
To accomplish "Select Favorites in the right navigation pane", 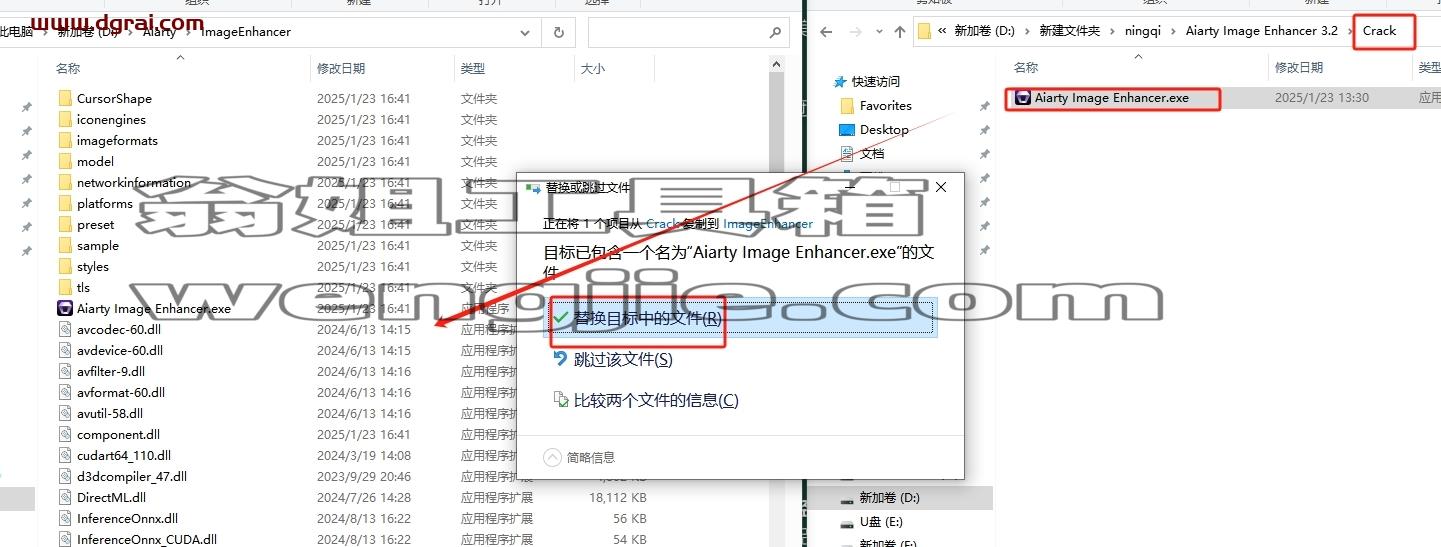I will (x=886, y=105).
